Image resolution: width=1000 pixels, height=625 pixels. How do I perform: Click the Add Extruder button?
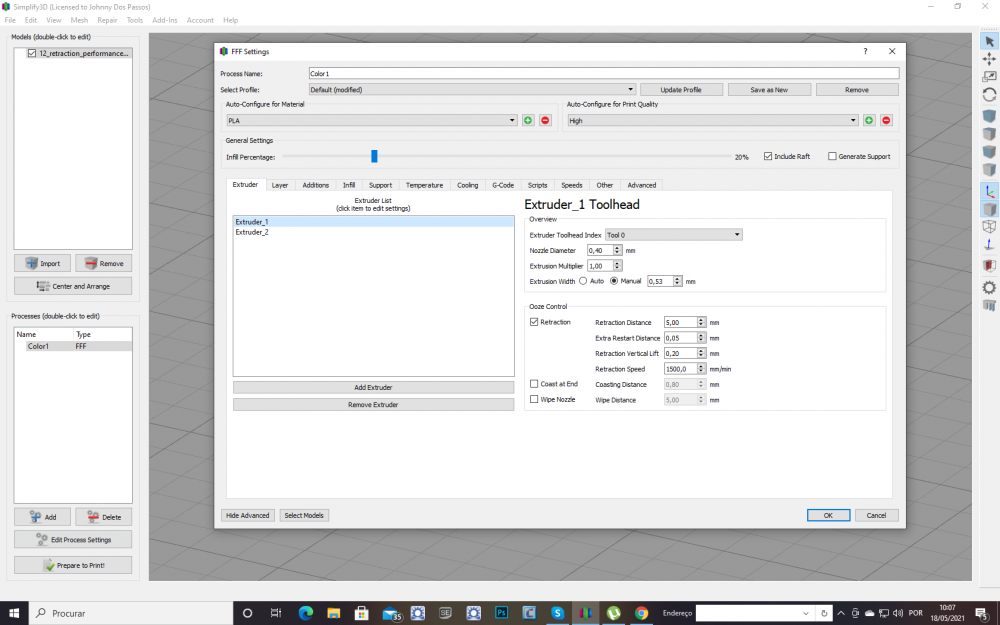[373, 388]
